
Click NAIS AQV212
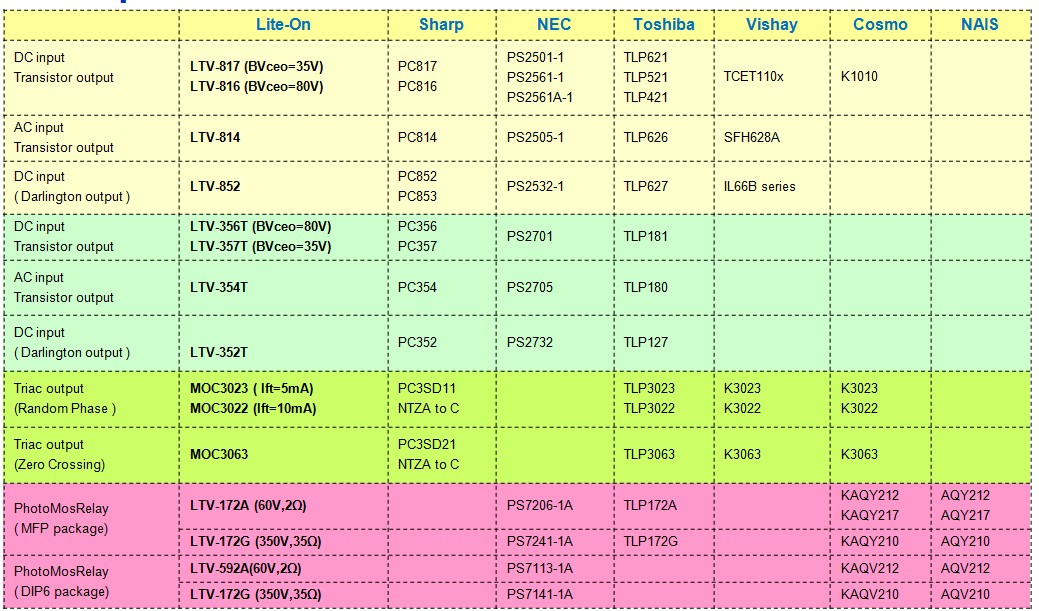(965, 569)
